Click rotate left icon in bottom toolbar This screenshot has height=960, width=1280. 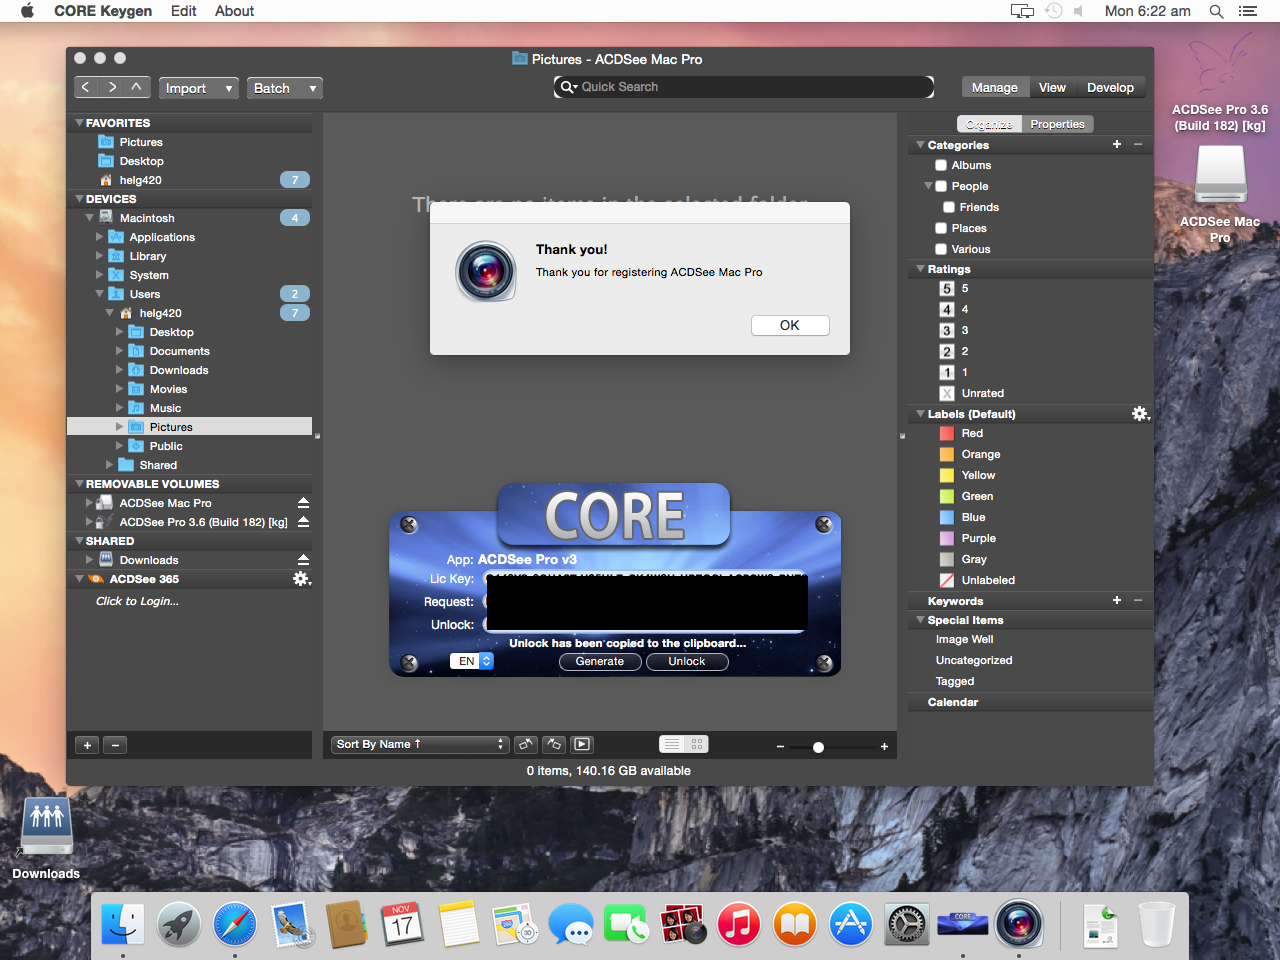526,744
